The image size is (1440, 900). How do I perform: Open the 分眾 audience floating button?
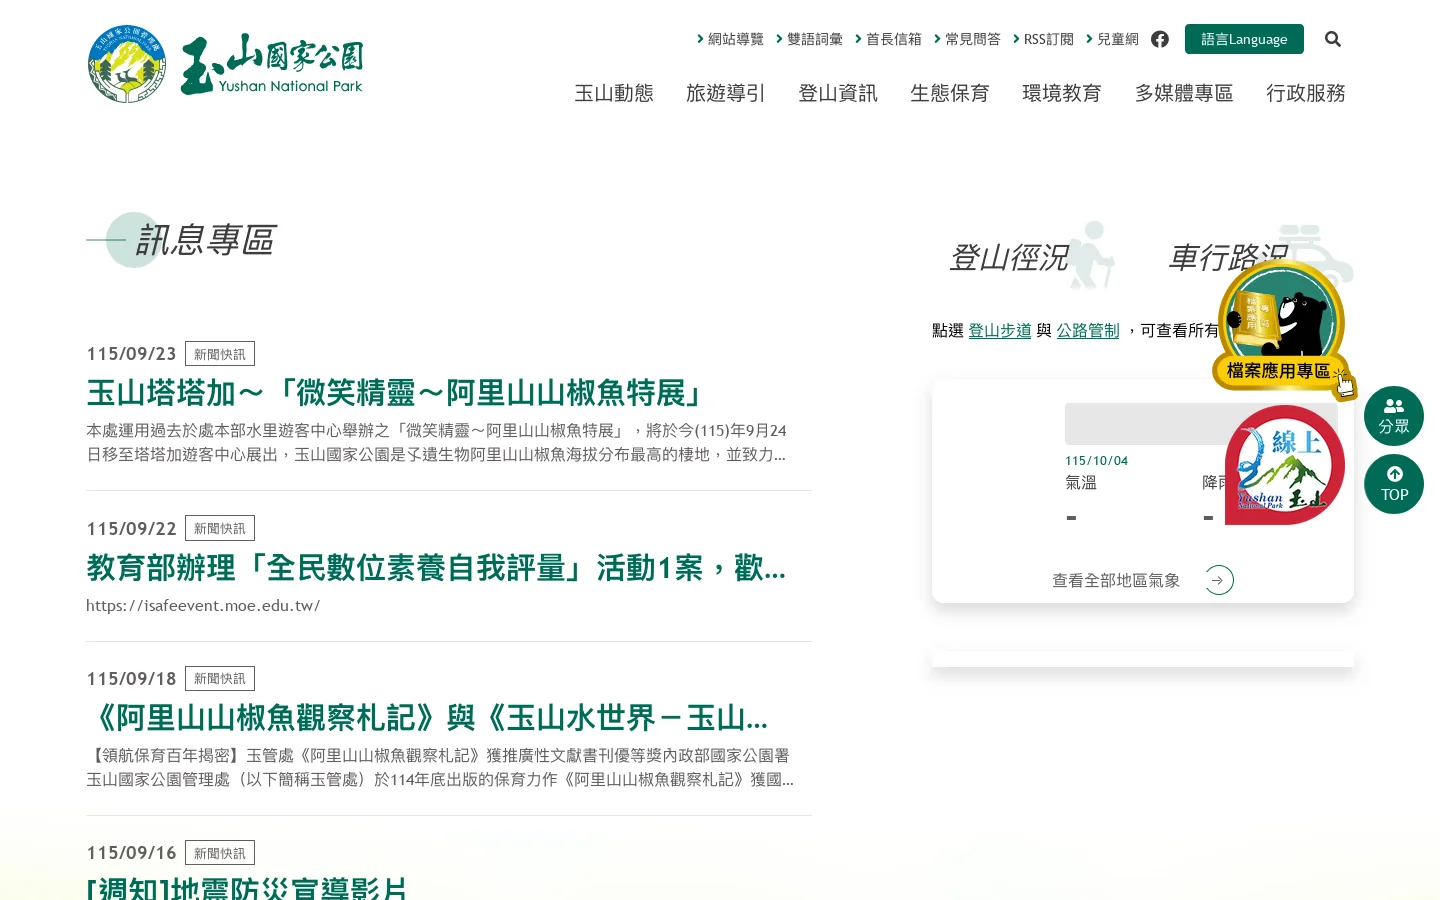click(x=1394, y=416)
